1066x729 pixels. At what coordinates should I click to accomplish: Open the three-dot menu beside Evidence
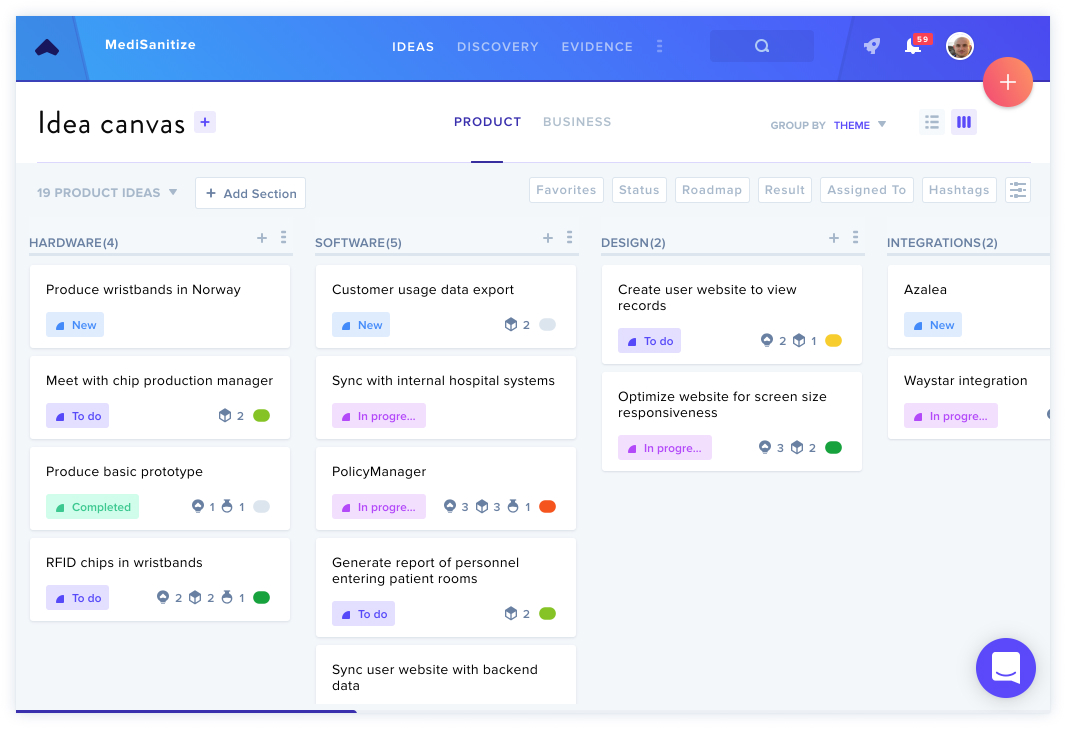659,46
